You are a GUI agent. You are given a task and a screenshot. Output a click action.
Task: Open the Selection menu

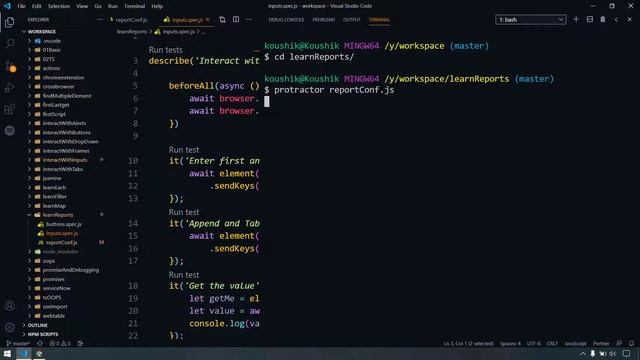[x=59, y=6]
